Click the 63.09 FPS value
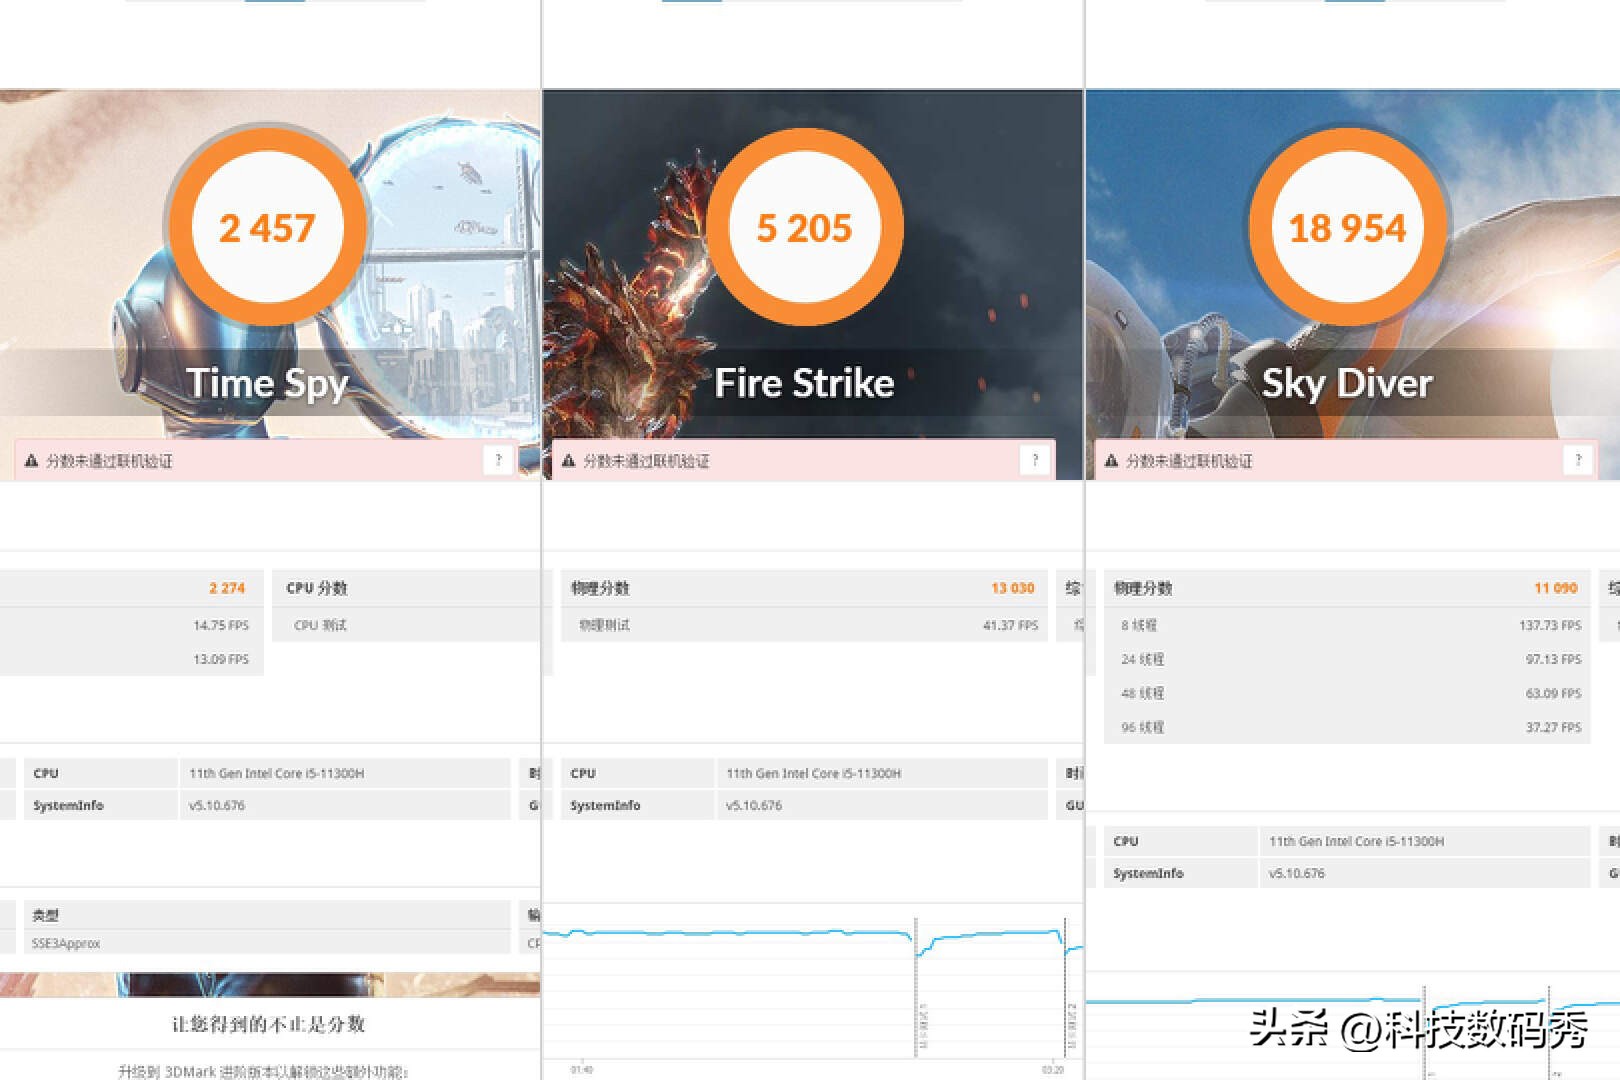Viewport: 1620px width, 1080px height. click(1553, 693)
